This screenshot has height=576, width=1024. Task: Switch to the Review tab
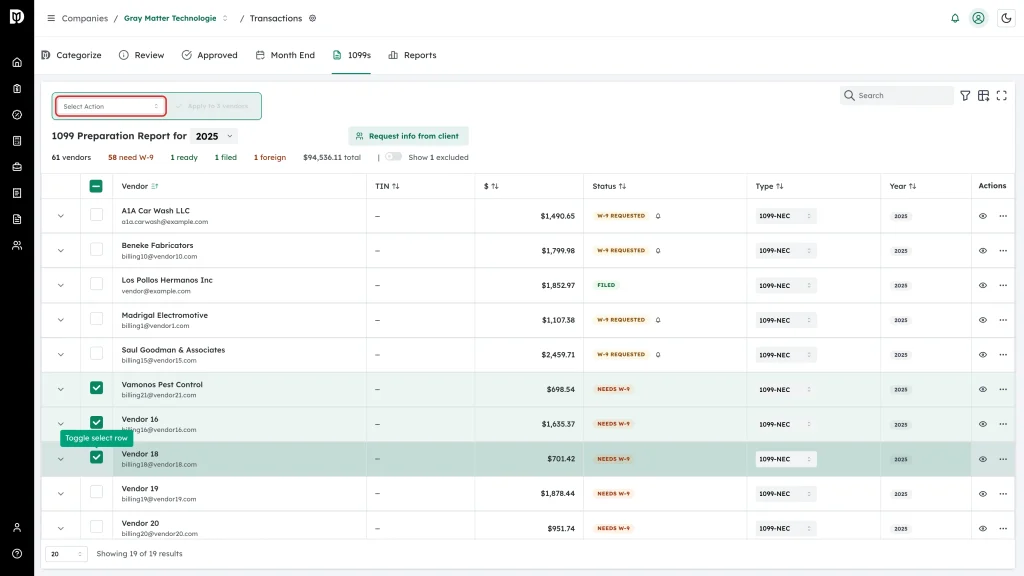point(142,55)
